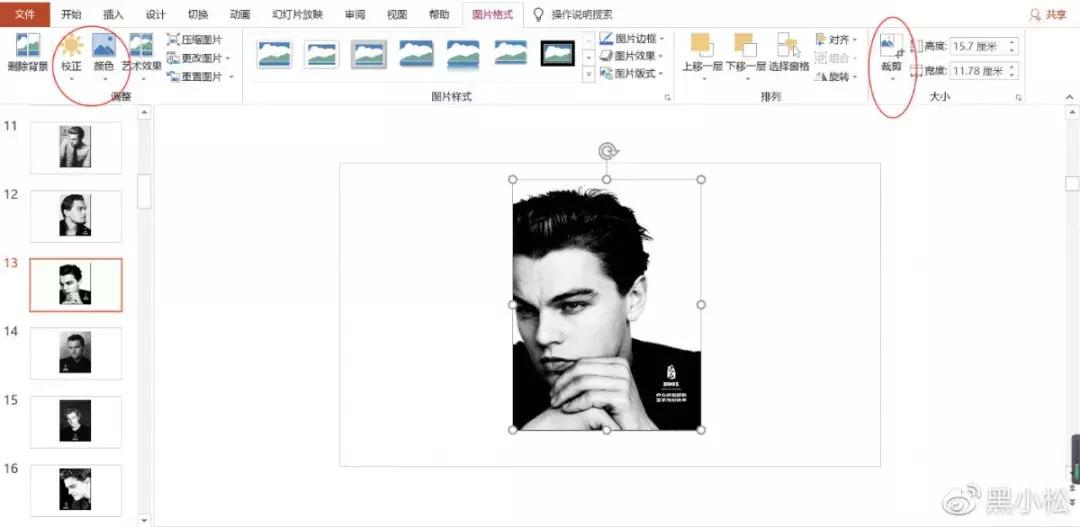Open Picture Effects (图片效果) options

(x=632, y=56)
